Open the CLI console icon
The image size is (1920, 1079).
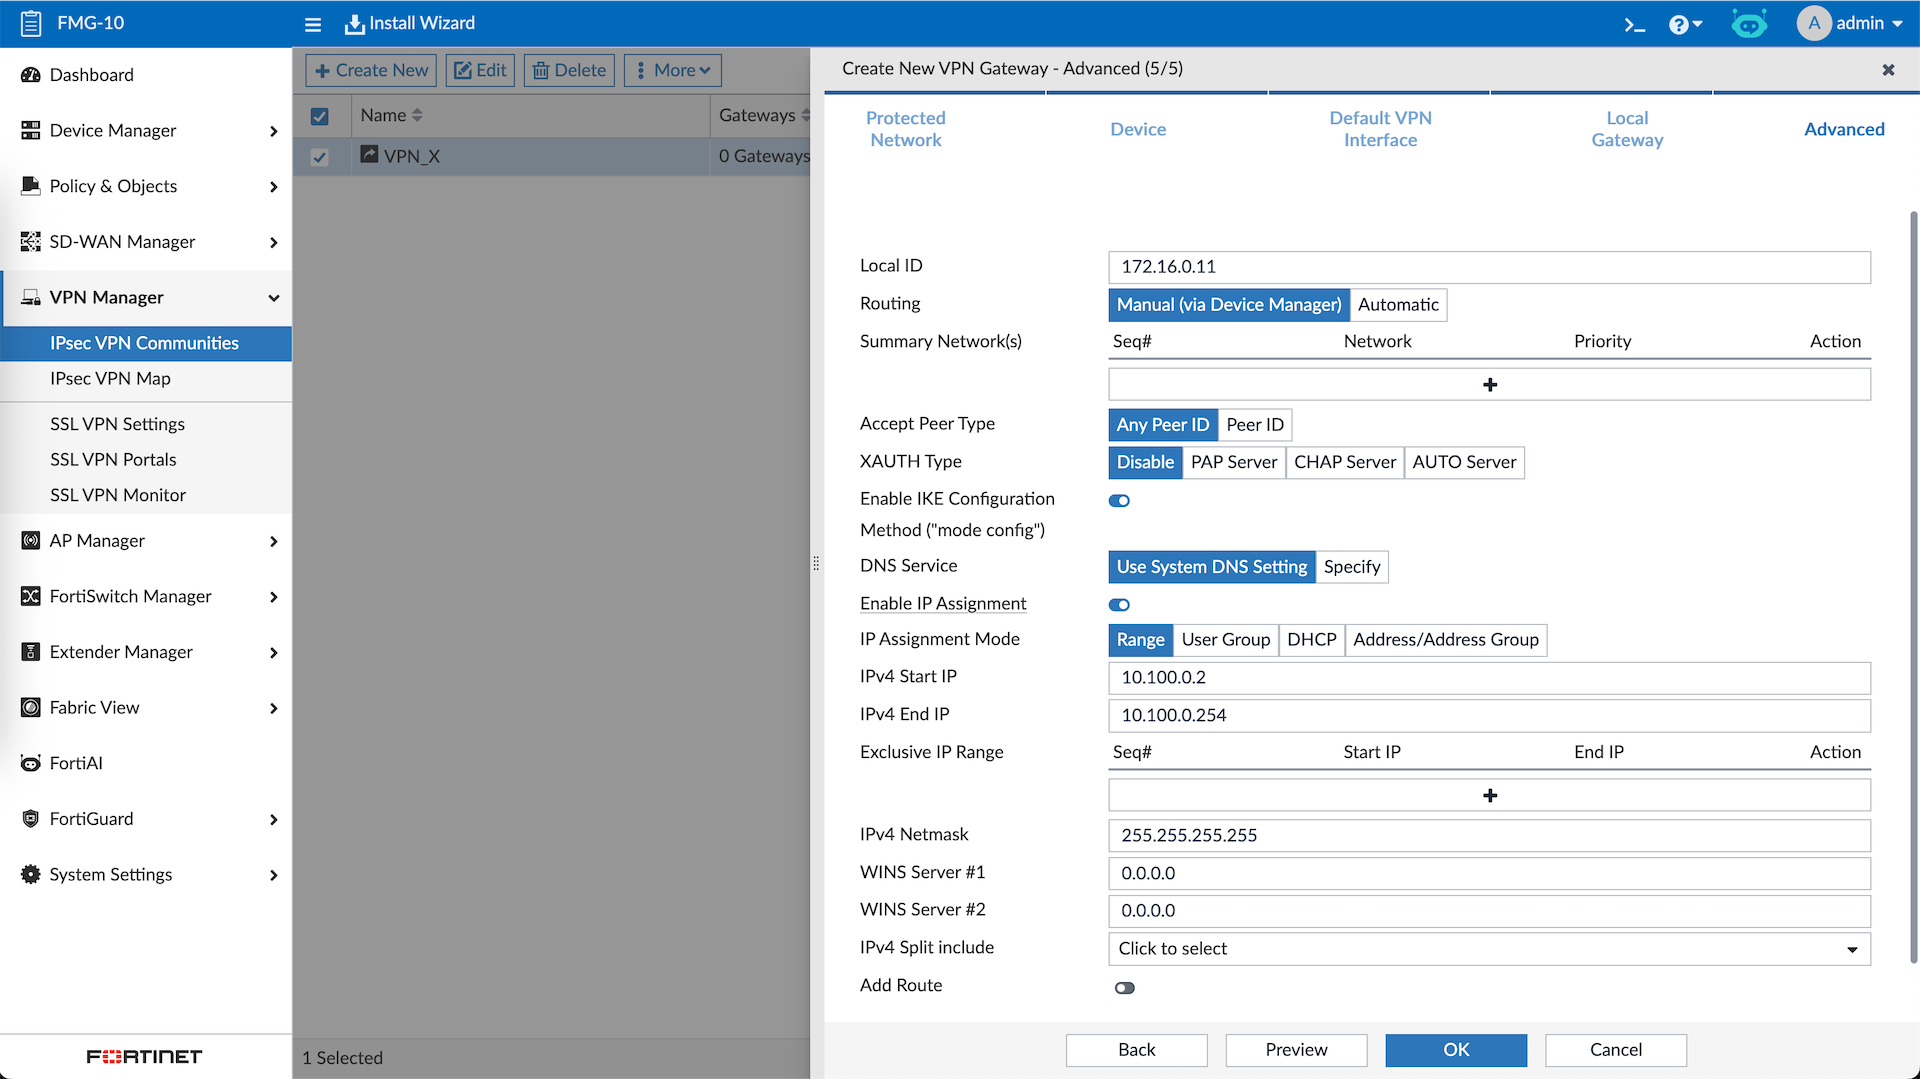point(1634,24)
